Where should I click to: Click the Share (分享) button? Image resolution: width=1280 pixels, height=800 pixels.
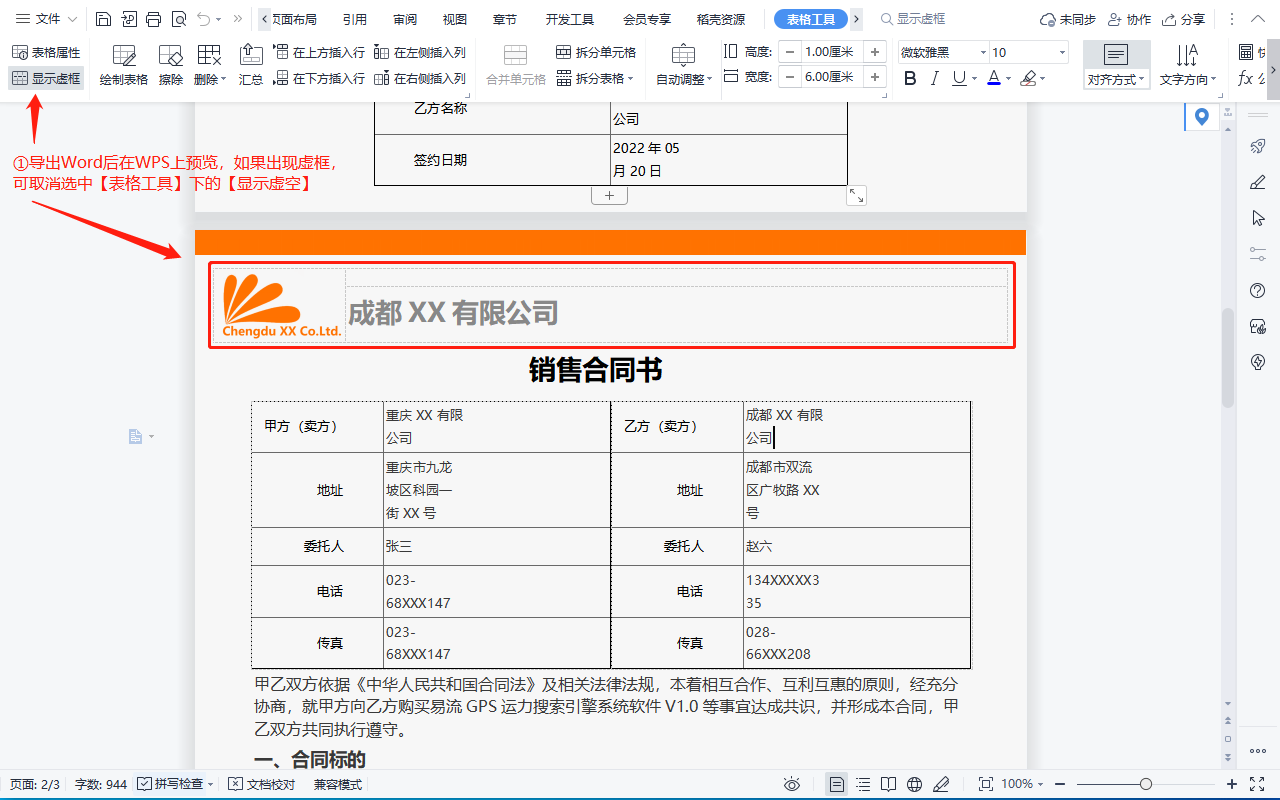pos(1185,19)
